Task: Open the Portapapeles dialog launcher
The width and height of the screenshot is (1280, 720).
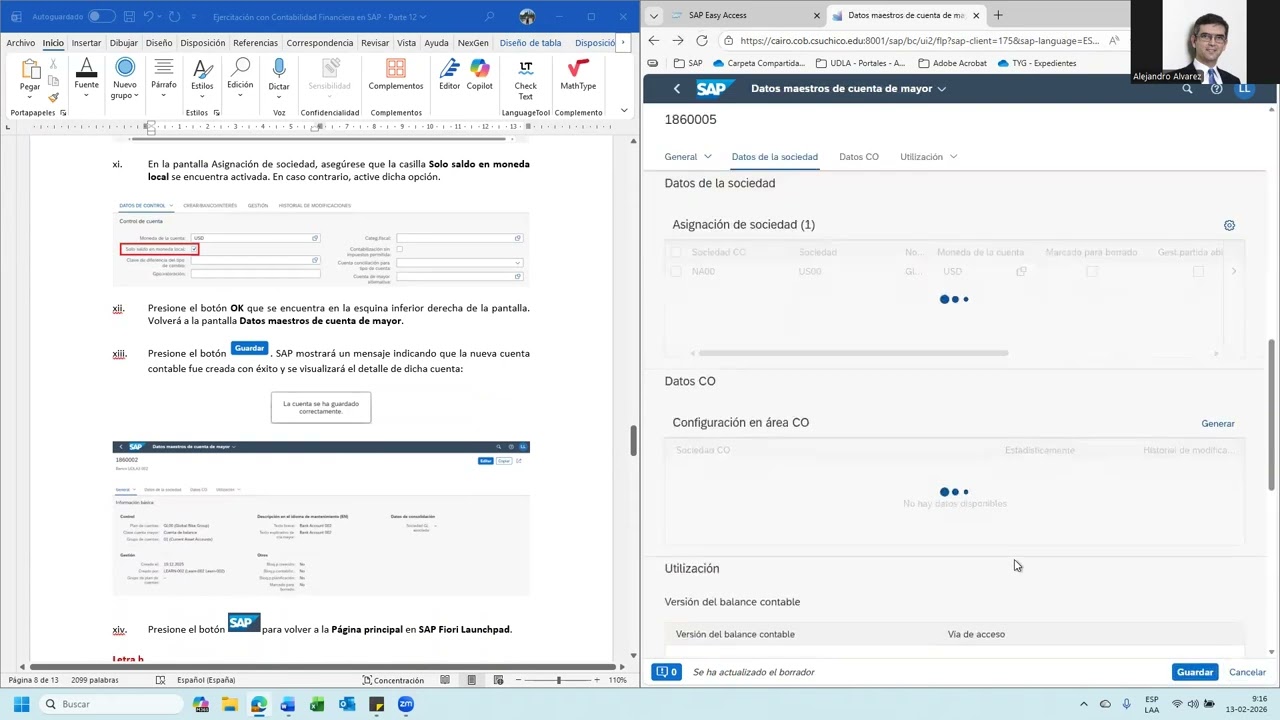Action: click(63, 113)
